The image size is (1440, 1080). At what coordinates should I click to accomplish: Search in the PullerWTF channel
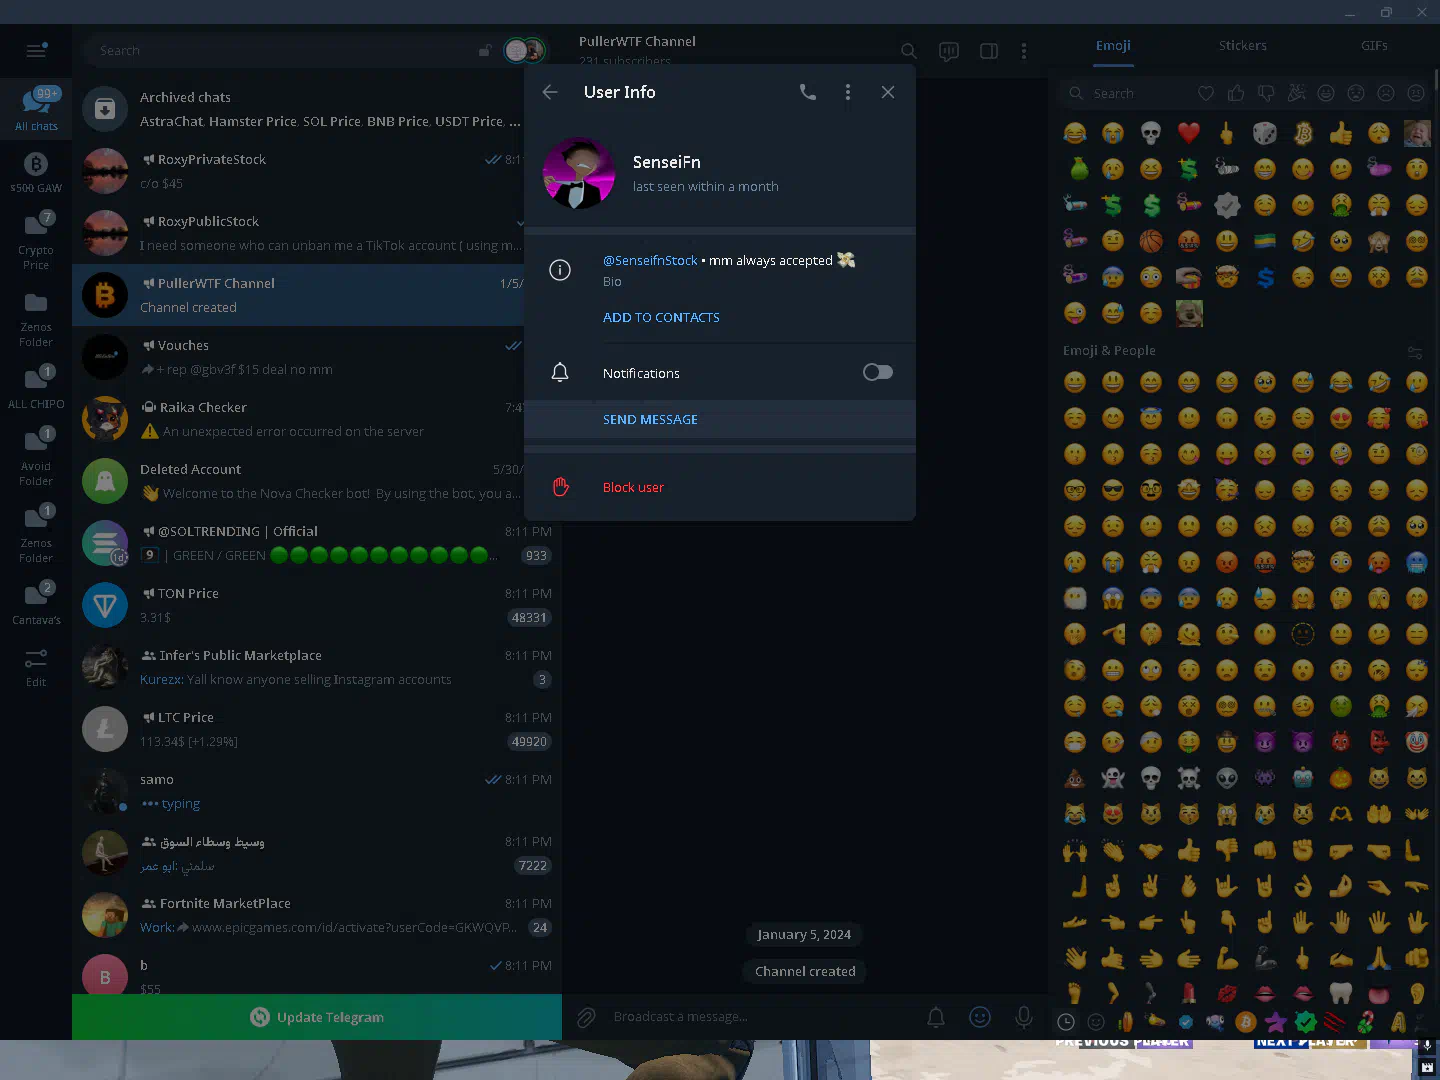908,50
